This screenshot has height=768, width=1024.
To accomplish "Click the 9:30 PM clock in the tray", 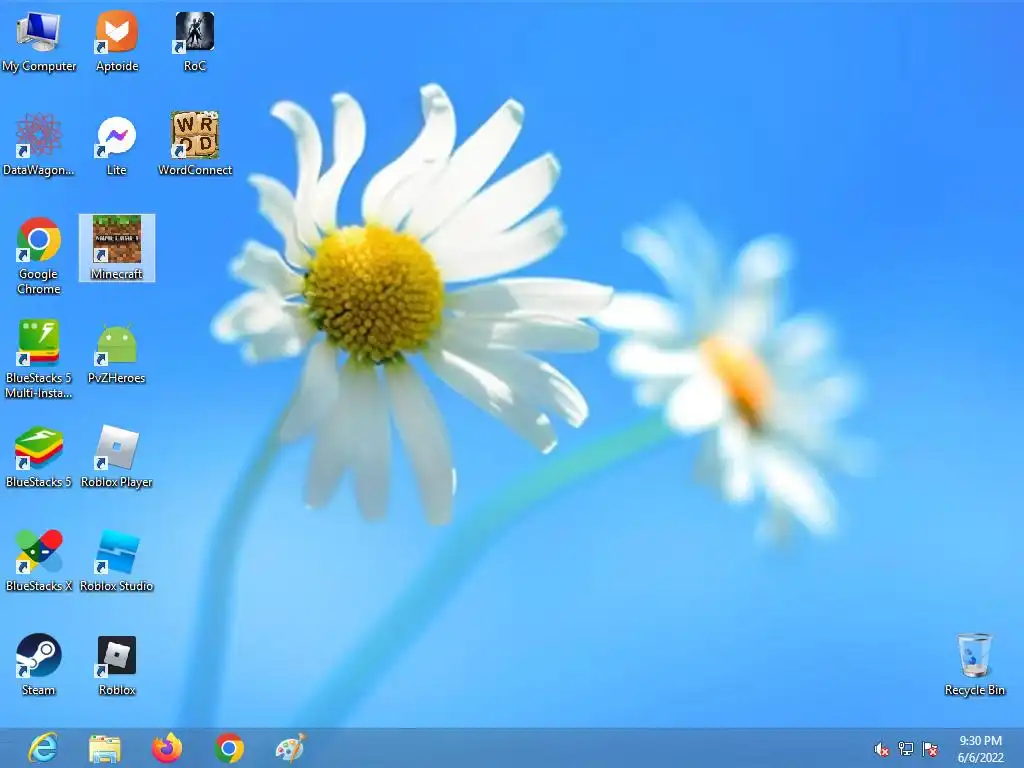I will tap(980, 741).
